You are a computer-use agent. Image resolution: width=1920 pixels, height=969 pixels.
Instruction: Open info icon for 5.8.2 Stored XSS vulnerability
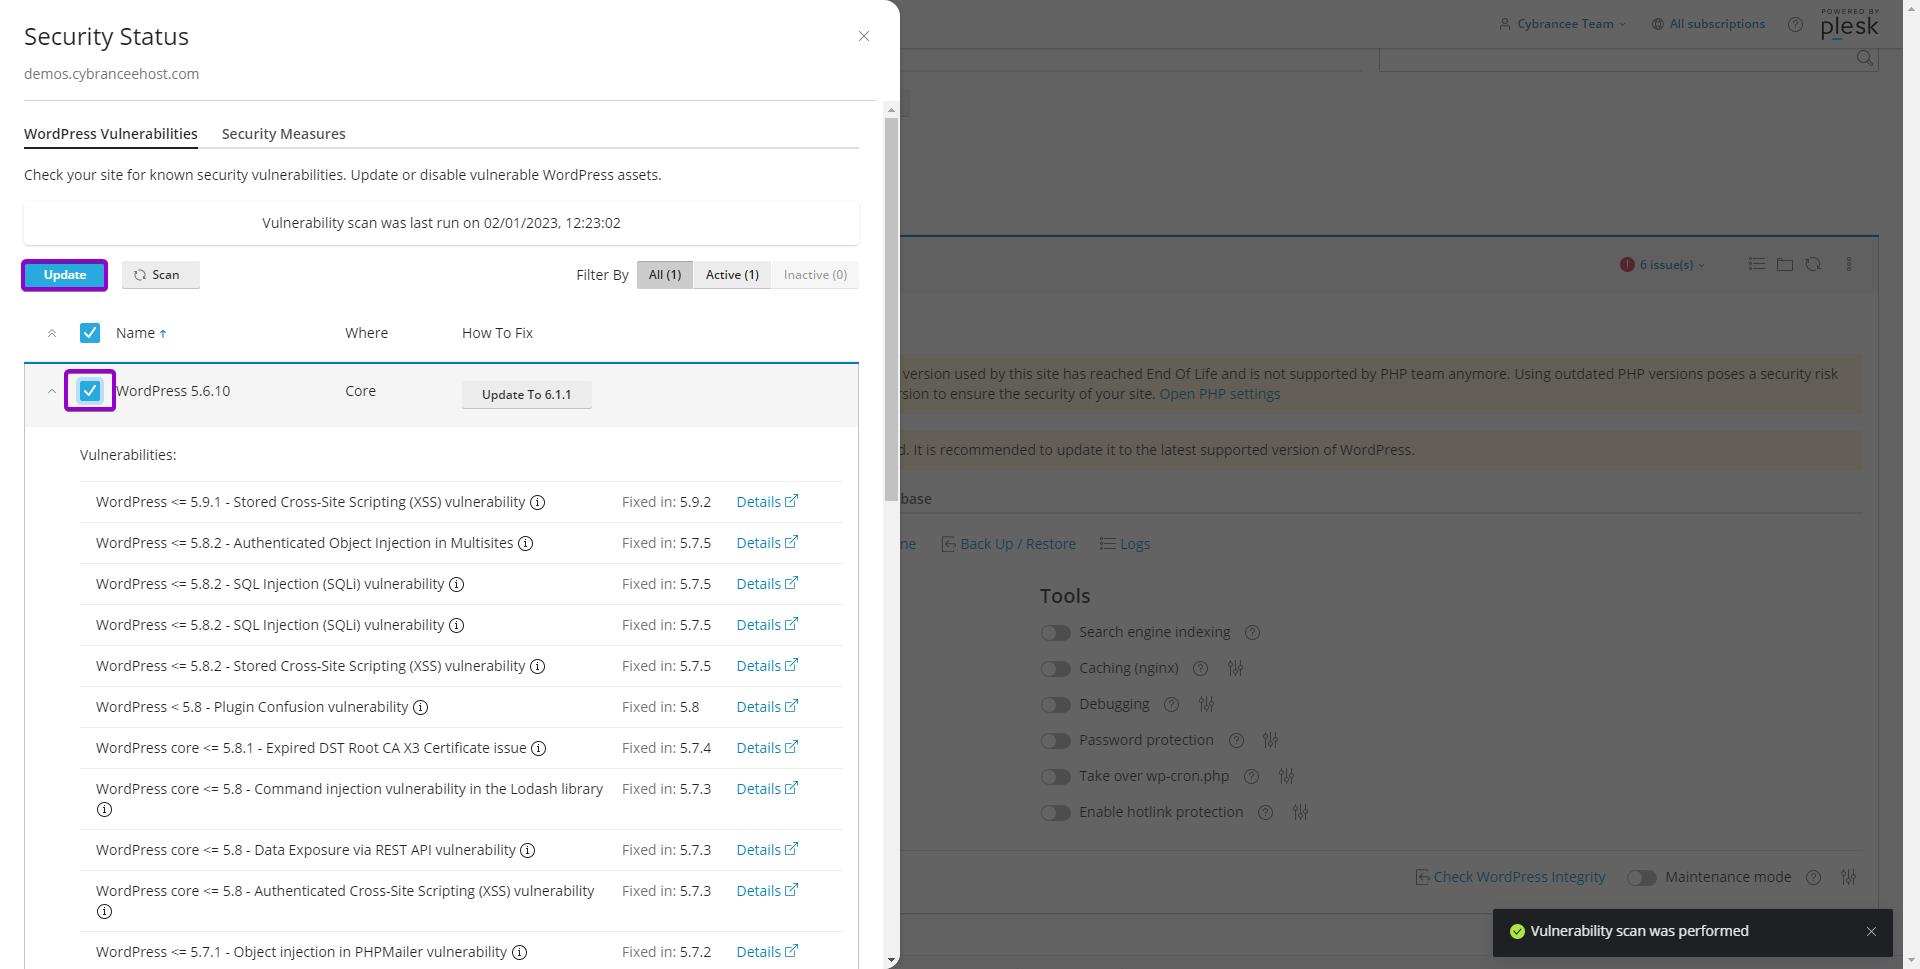point(537,667)
